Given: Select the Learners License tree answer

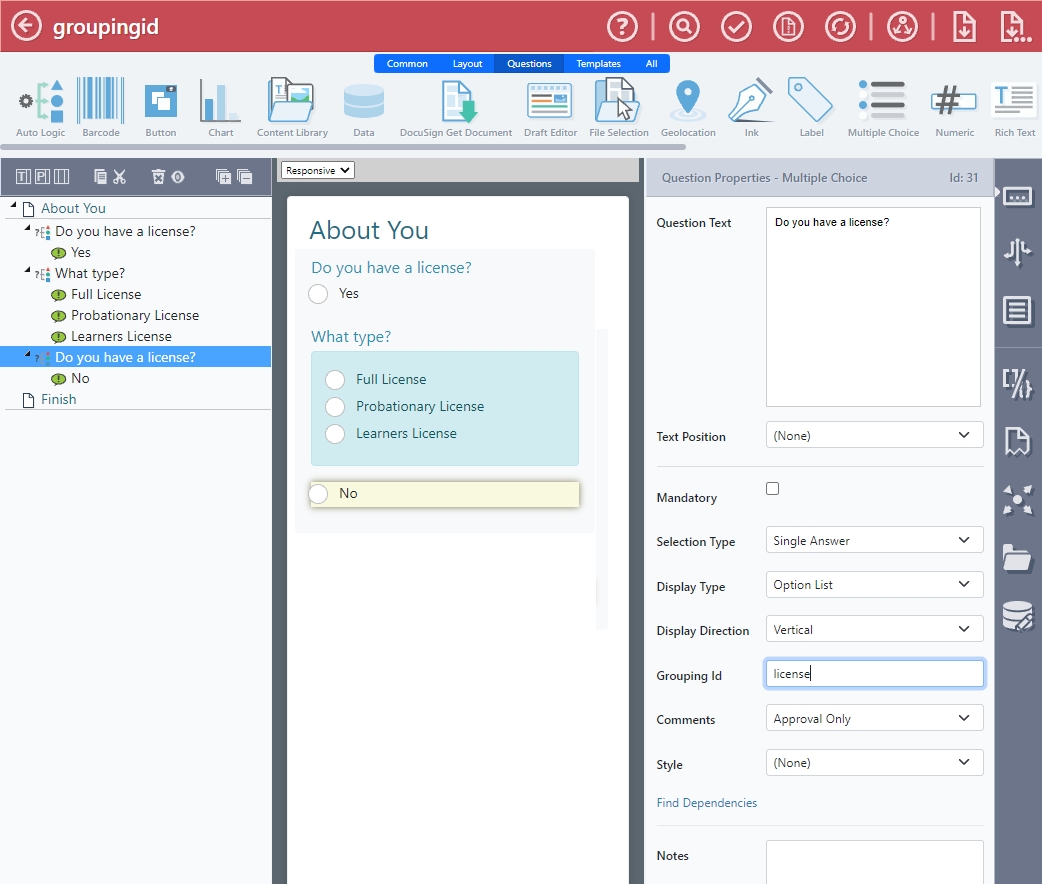Looking at the screenshot, I should (x=121, y=336).
